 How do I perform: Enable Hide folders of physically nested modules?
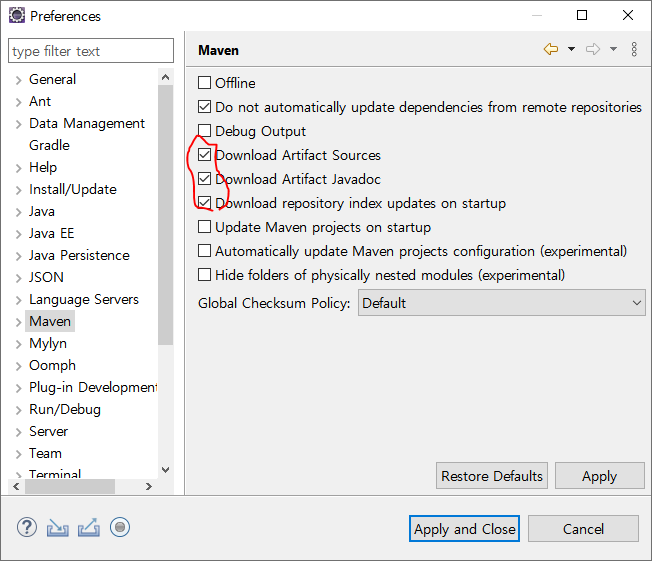(204, 275)
